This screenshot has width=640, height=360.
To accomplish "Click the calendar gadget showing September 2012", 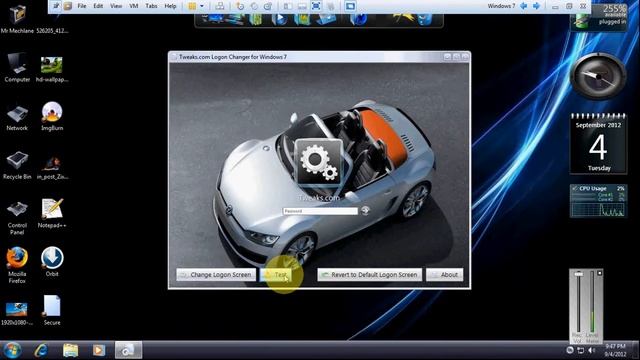I will click(598, 144).
